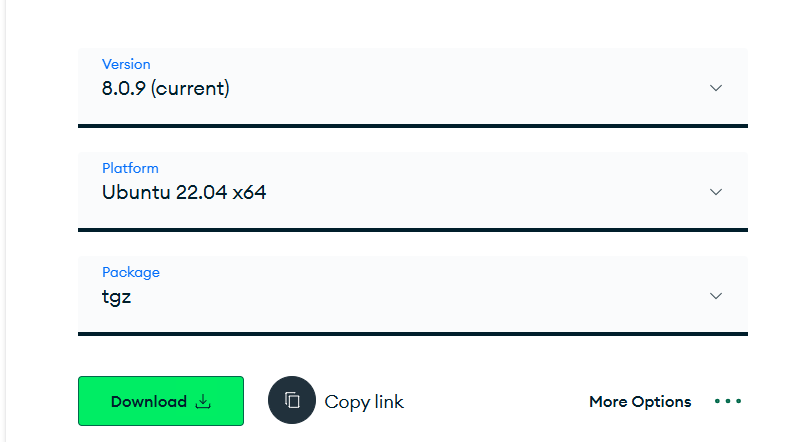The image size is (808, 442).
Task: Click the word Download inside the green button
Action: tap(149, 401)
